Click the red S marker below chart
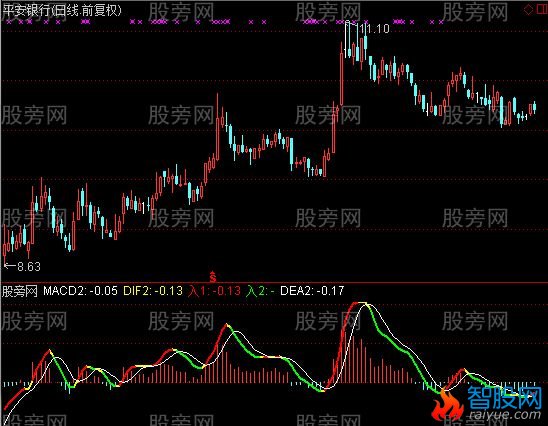The height and width of the screenshot is (426, 548). tap(213, 276)
